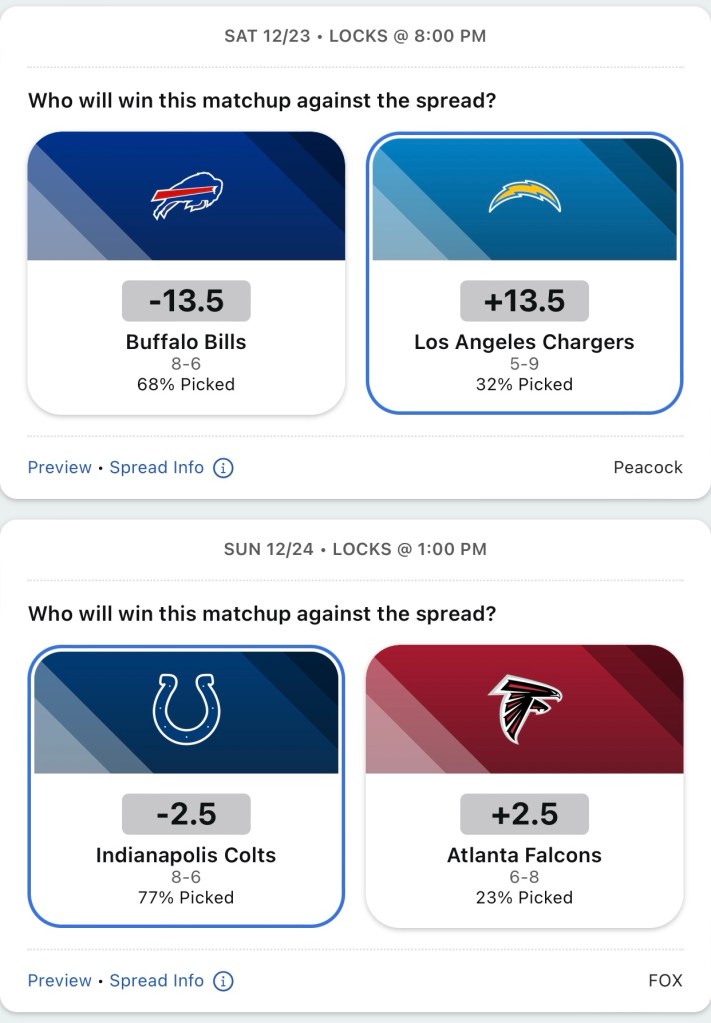Image resolution: width=711 pixels, height=1023 pixels.
Task: Open Preview for Colts vs Falcons
Action: (x=59, y=981)
